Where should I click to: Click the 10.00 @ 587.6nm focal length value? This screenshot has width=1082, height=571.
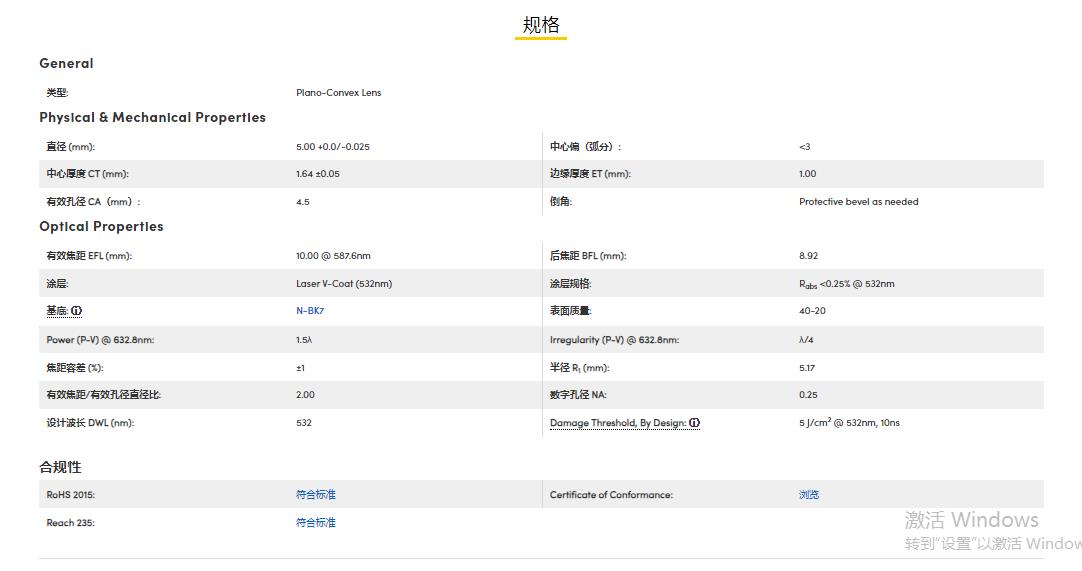pyautogui.click(x=333, y=256)
